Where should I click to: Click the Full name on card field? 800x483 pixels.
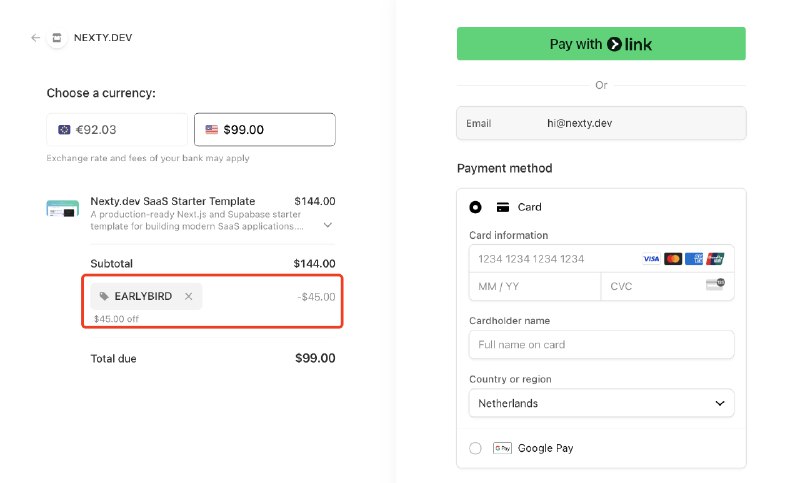[x=602, y=344]
